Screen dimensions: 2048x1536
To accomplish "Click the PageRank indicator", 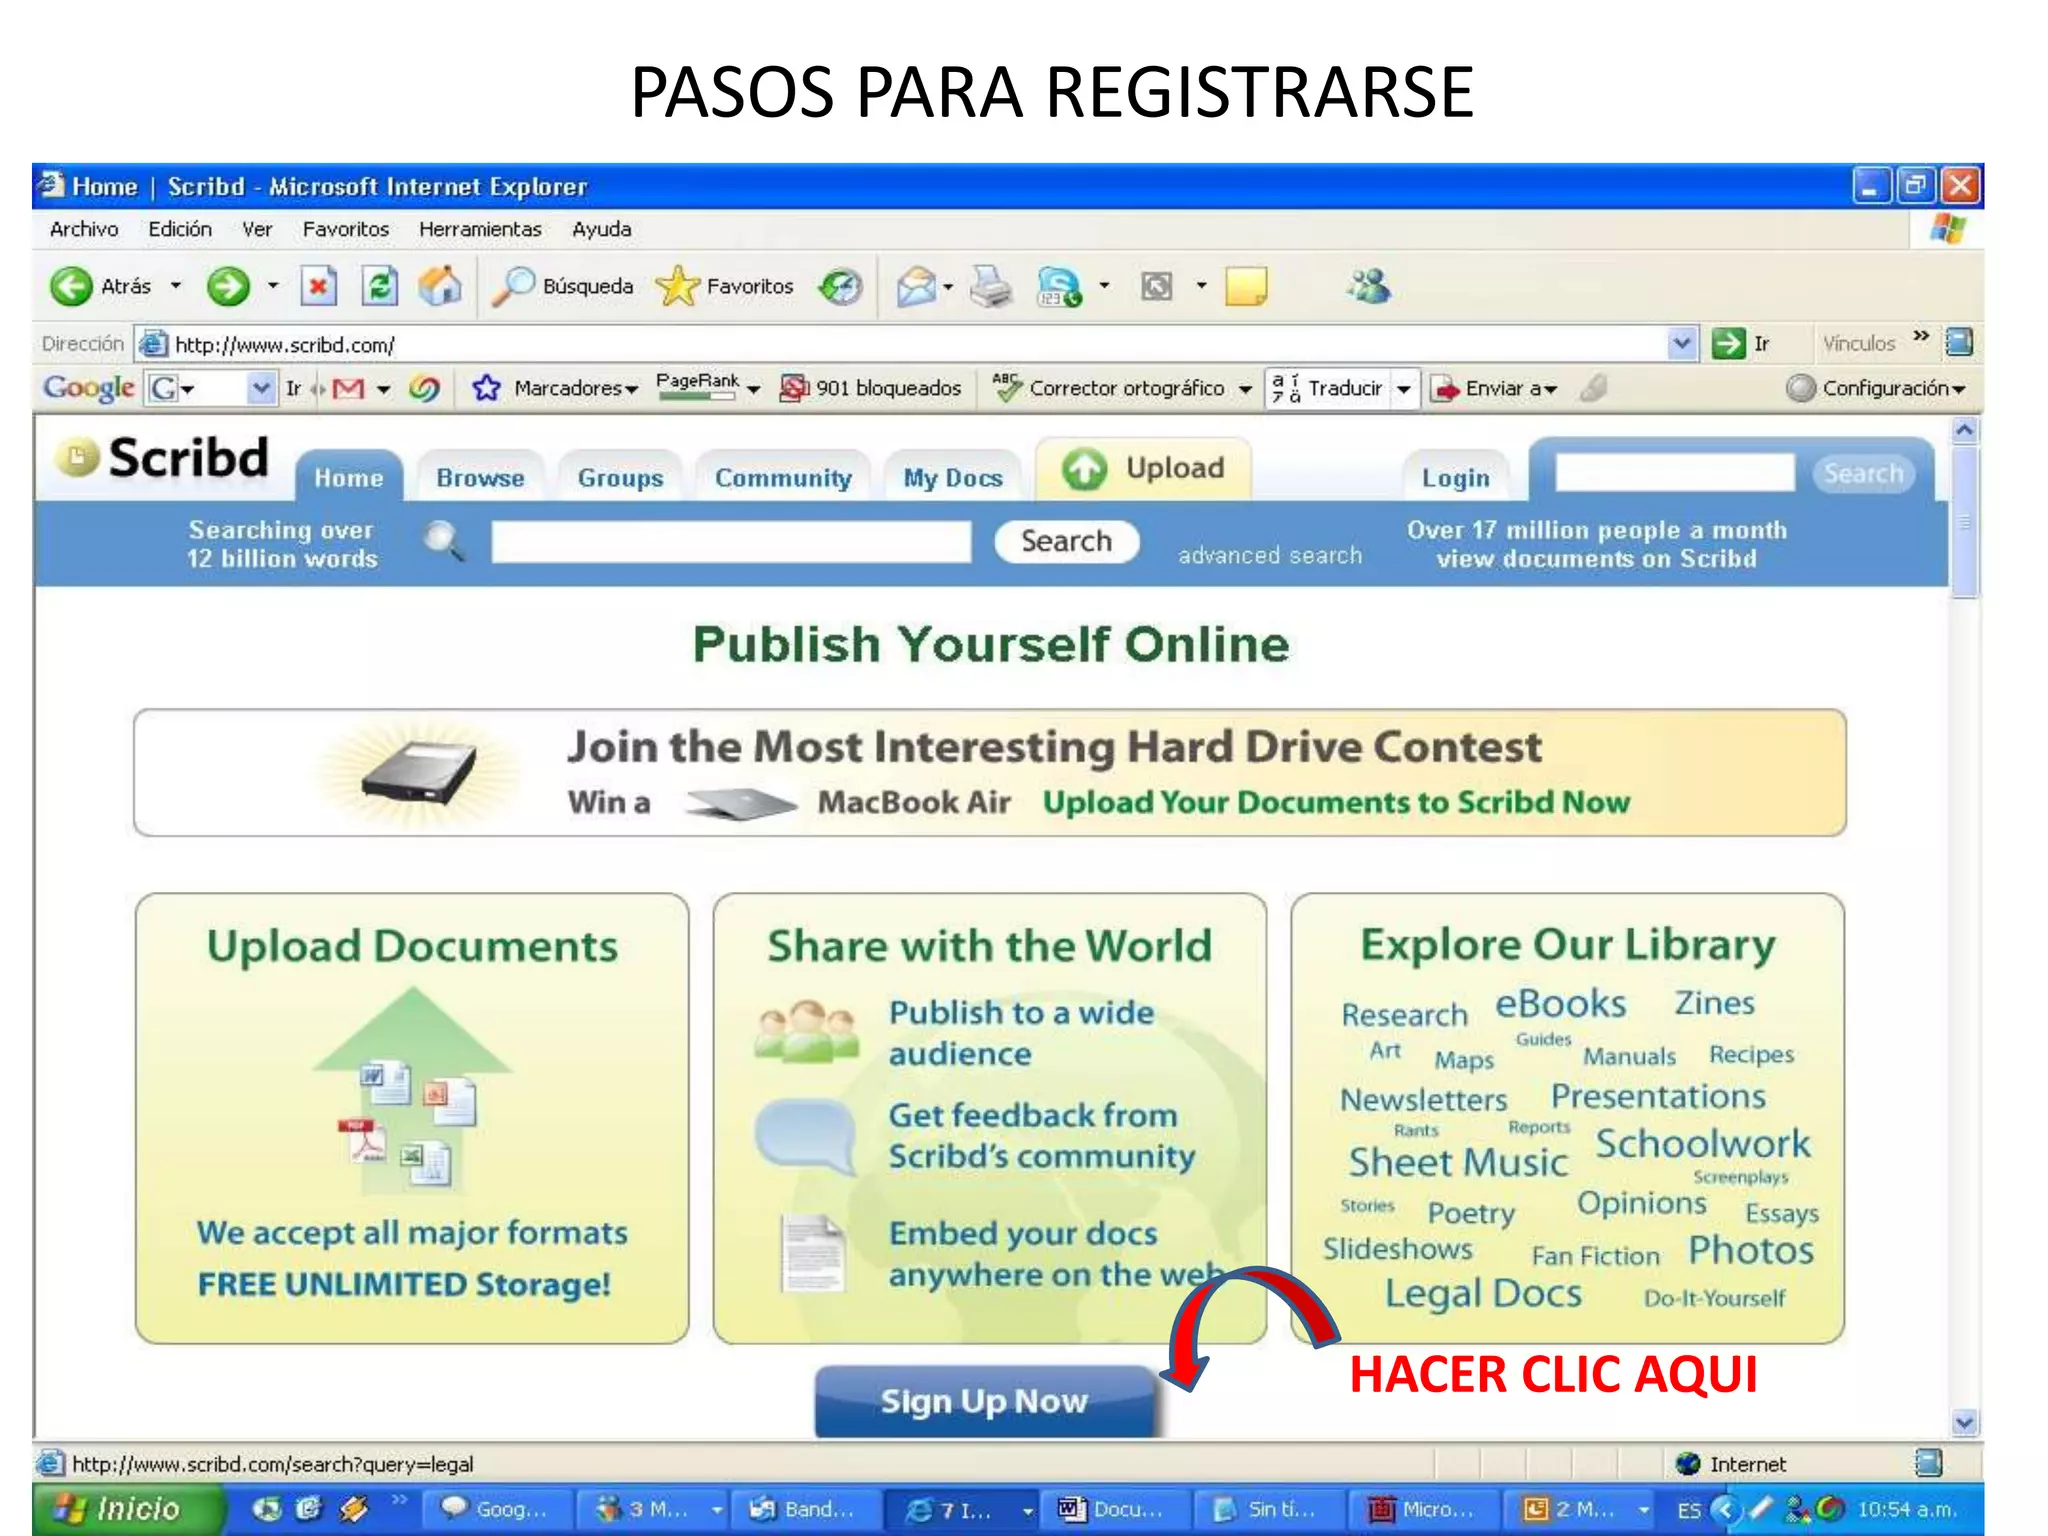I will coord(698,386).
